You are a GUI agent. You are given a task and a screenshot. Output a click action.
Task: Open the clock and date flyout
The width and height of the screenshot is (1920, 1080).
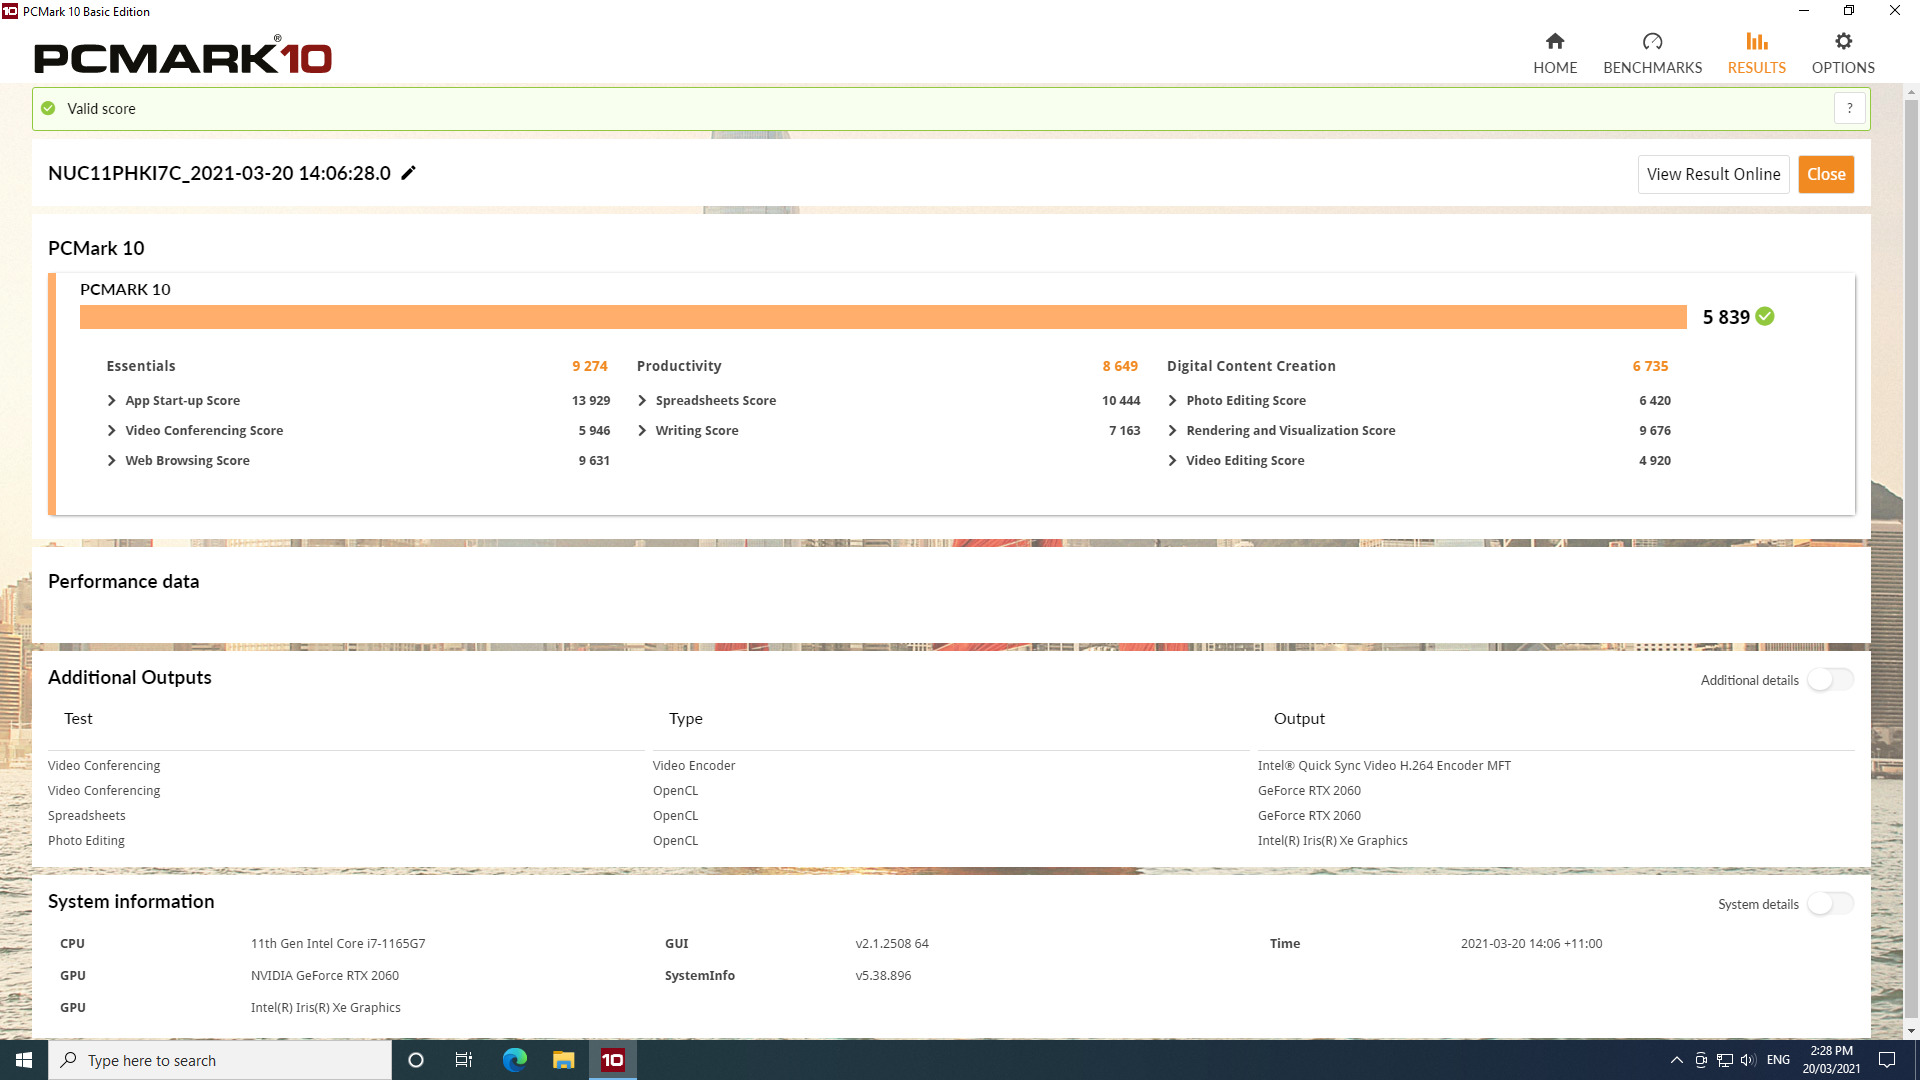pyautogui.click(x=1831, y=1060)
